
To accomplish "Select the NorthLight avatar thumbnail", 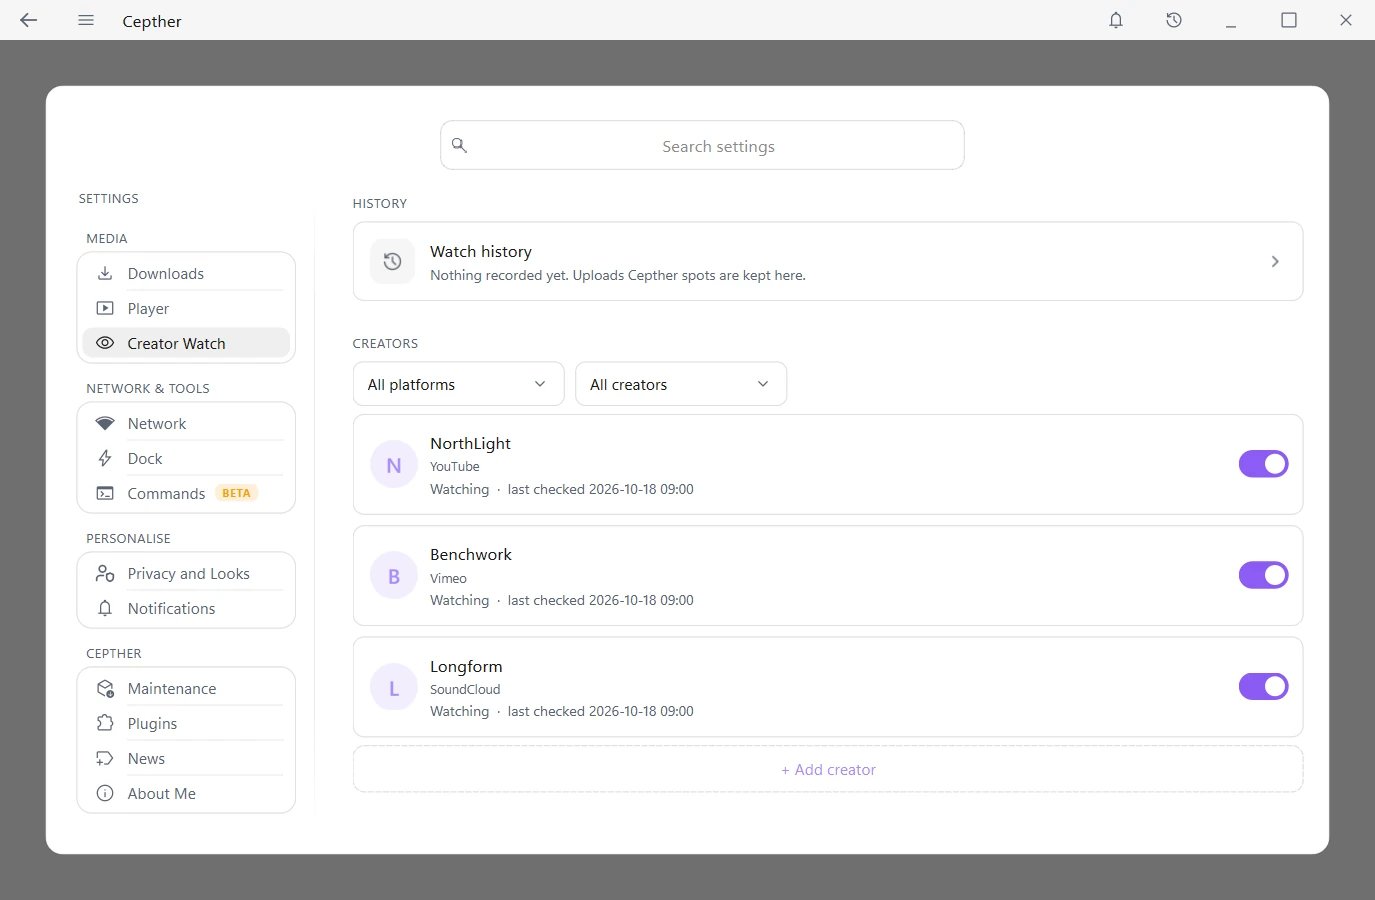I will click(394, 465).
